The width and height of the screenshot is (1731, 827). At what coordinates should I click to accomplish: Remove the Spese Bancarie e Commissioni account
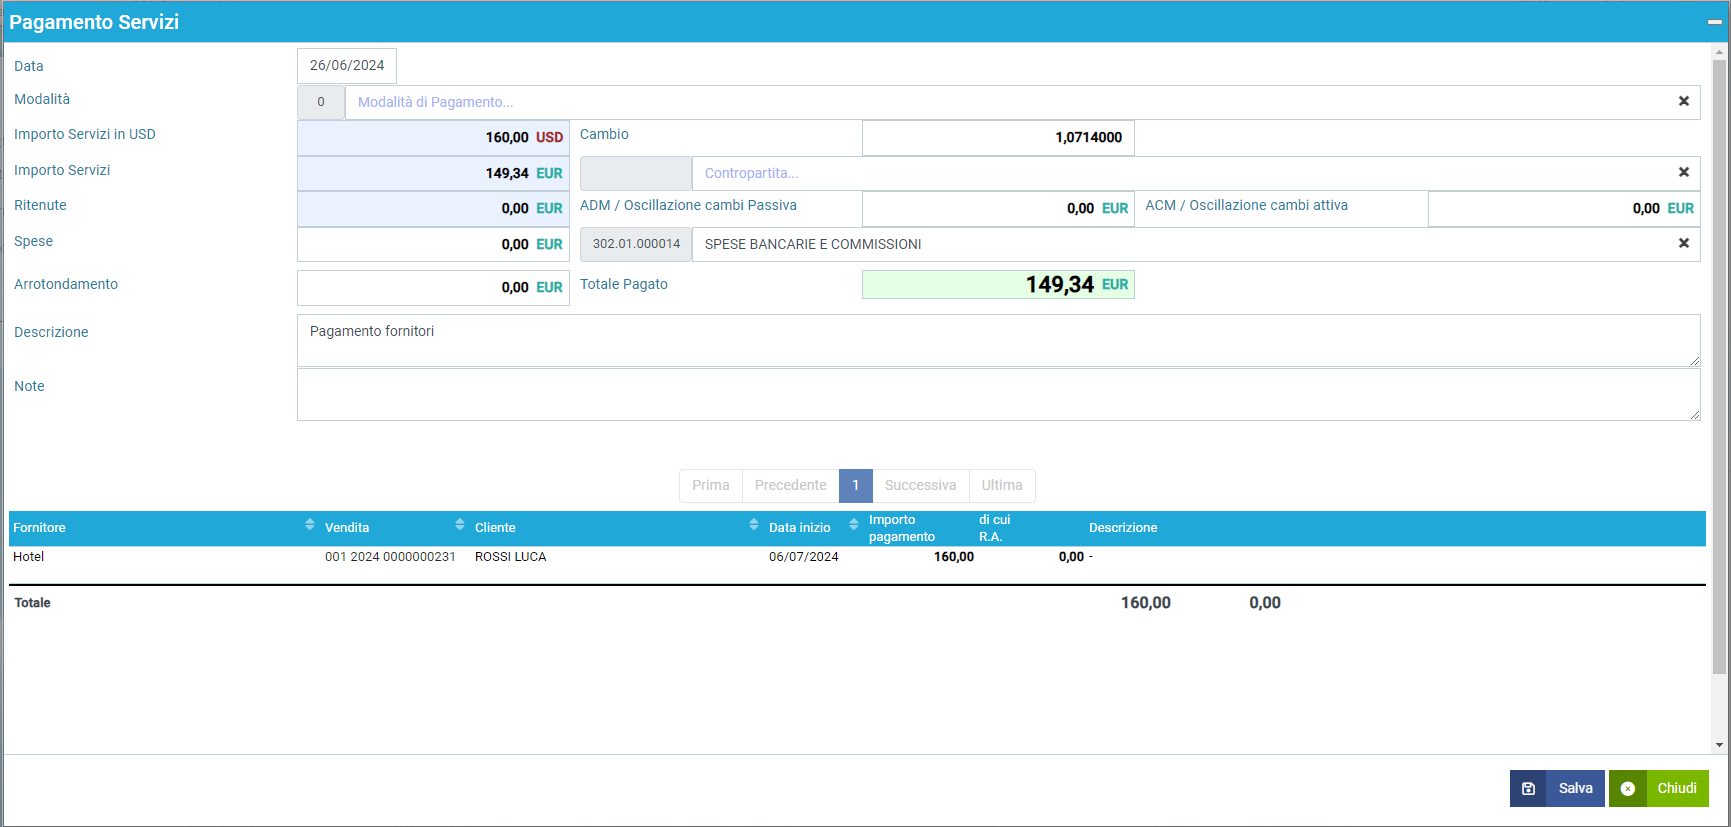pos(1683,243)
